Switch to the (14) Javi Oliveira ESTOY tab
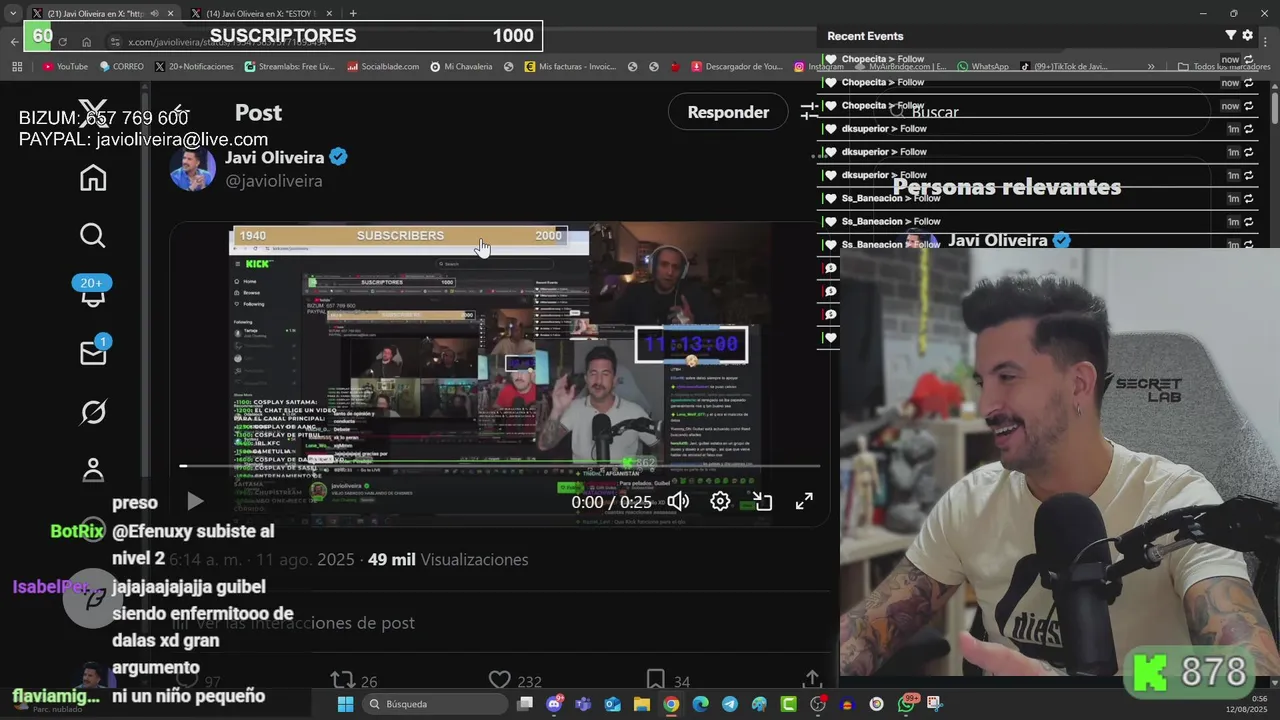The width and height of the screenshot is (1280, 720). (x=264, y=13)
